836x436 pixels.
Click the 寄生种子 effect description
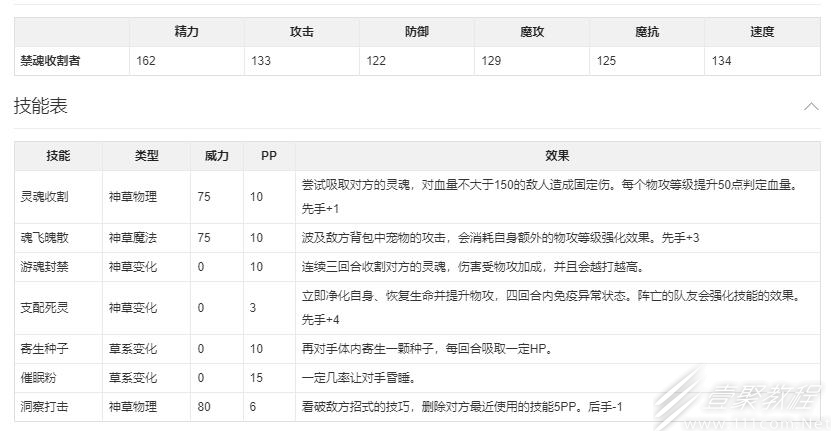pos(428,349)
